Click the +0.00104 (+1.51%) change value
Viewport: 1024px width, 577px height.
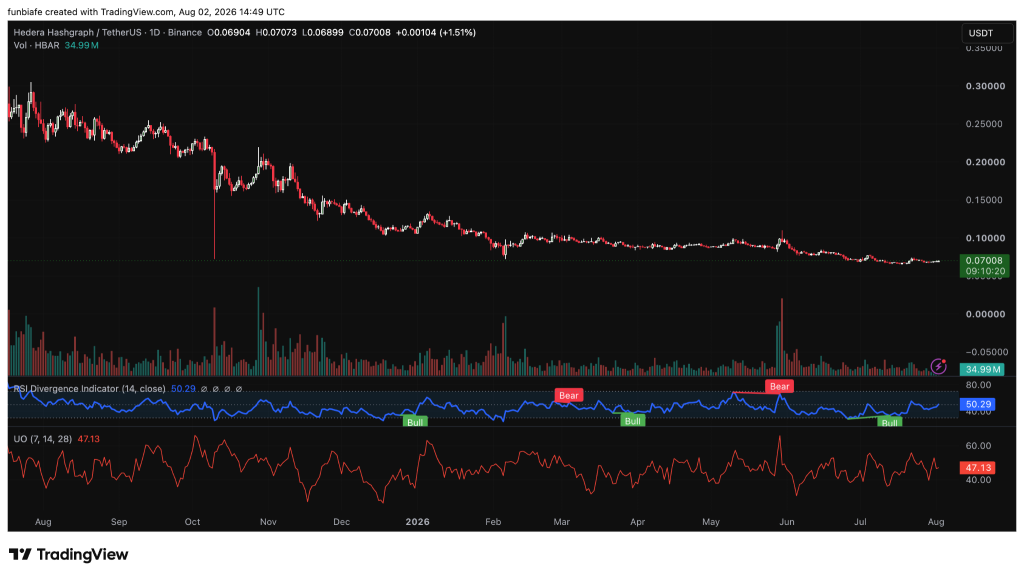(x=436, y=32)
